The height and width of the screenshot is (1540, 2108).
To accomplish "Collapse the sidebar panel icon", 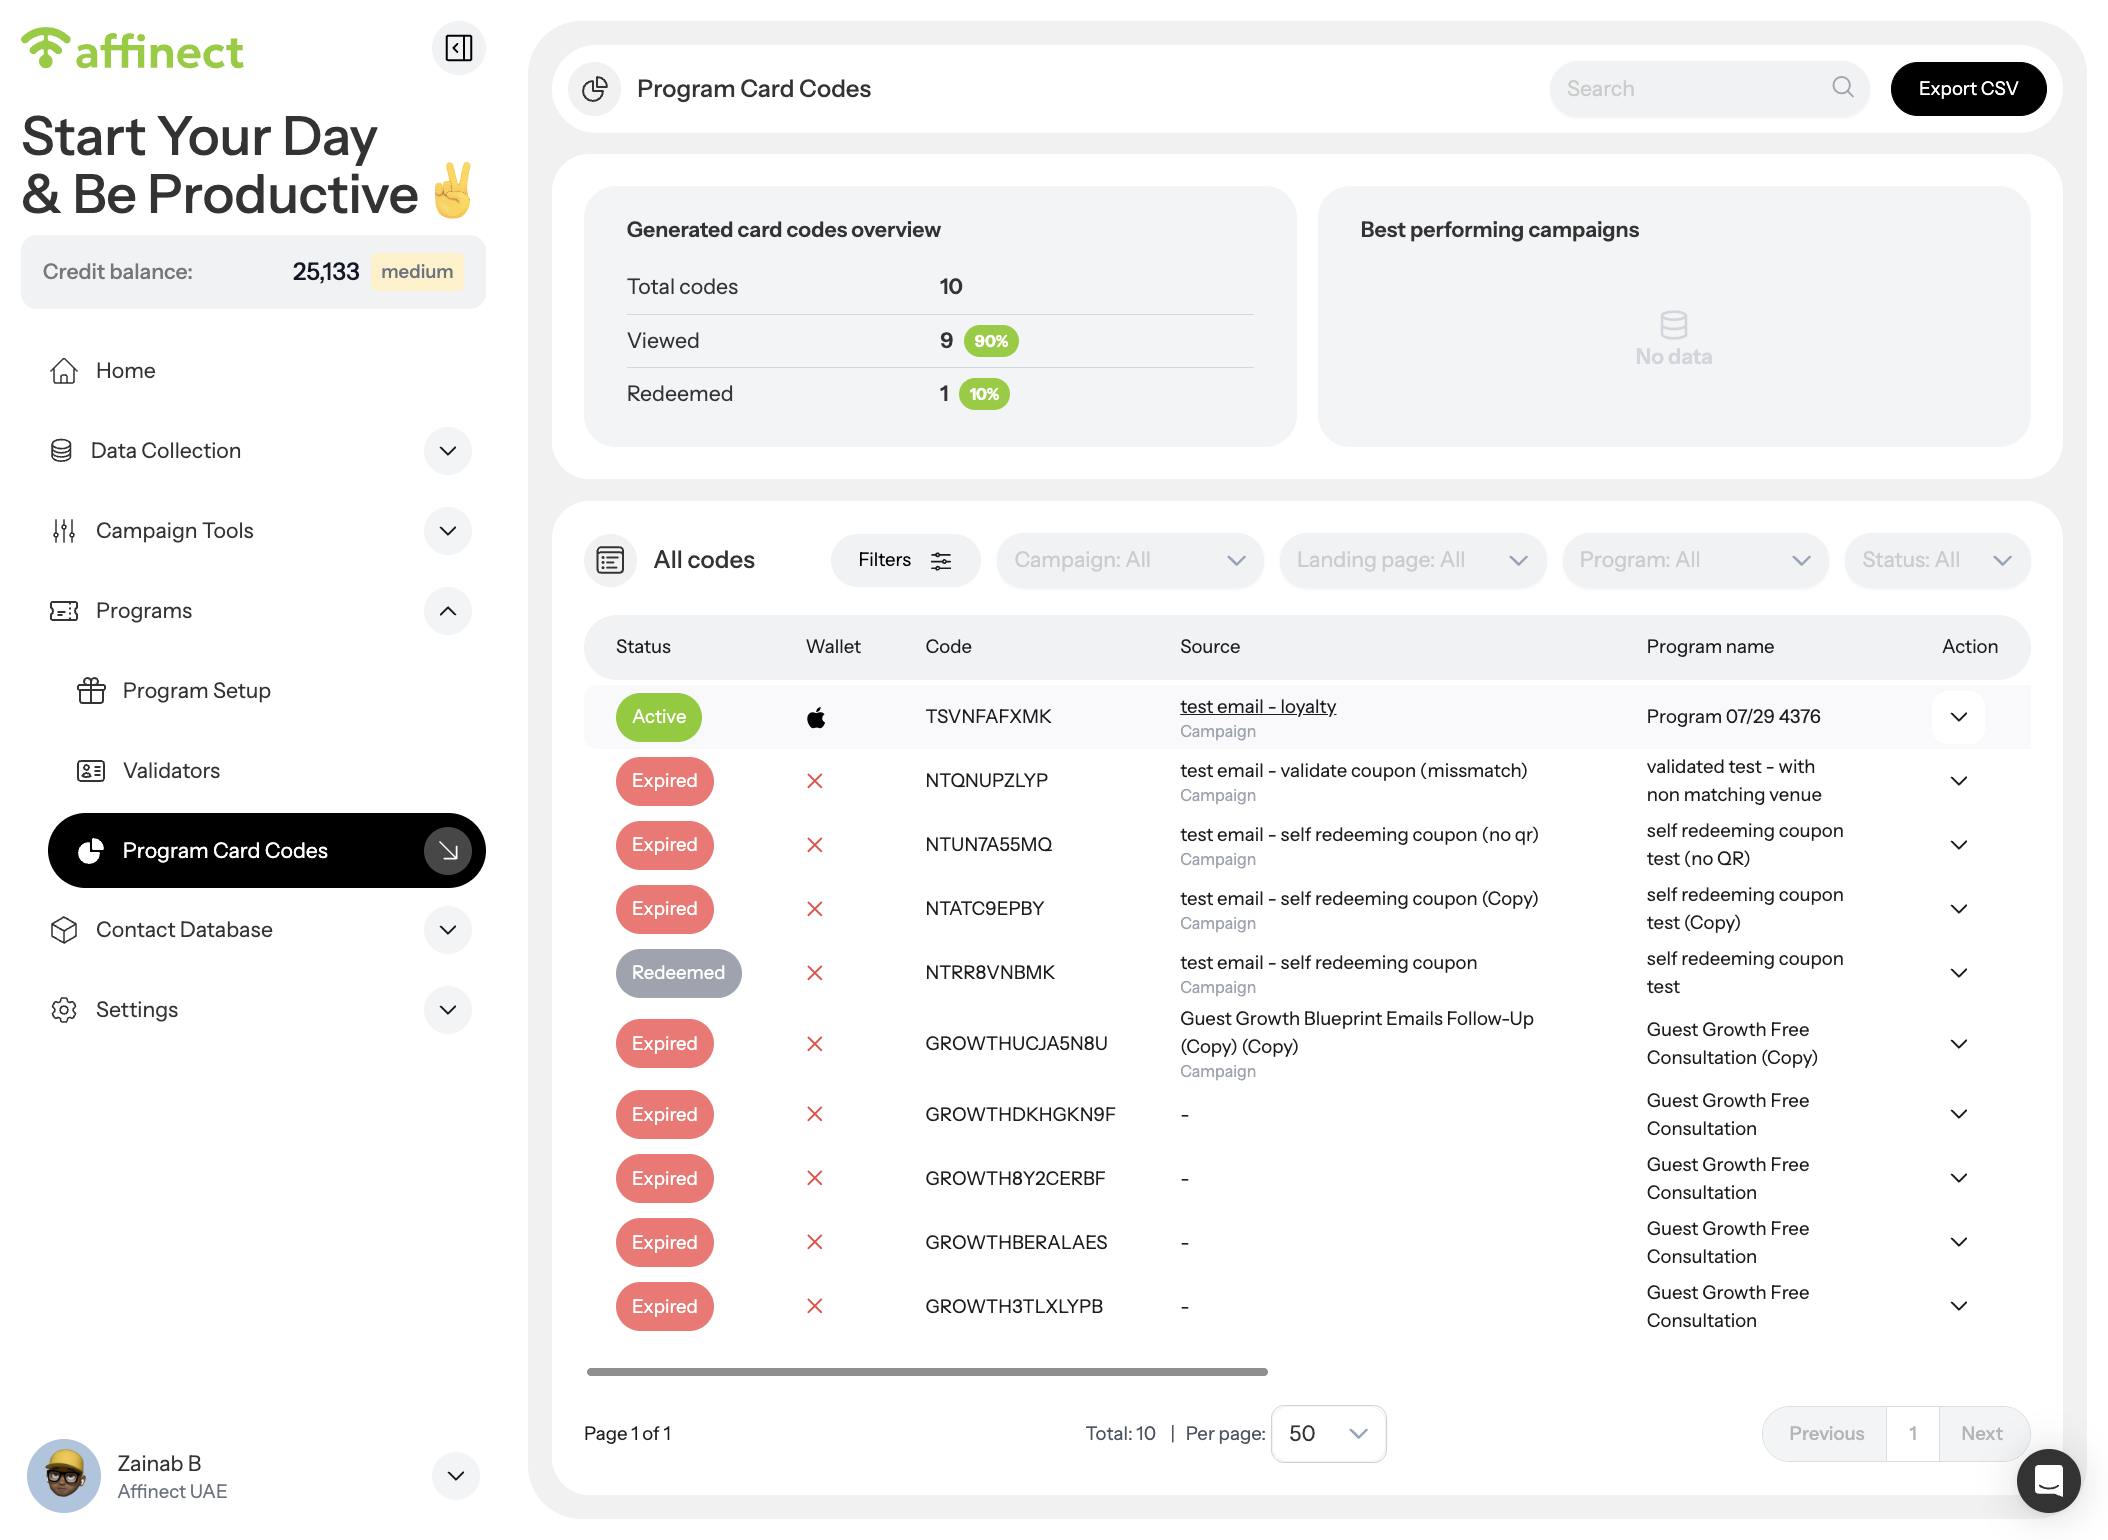I will pyautogui.click(x=459, y=48).
